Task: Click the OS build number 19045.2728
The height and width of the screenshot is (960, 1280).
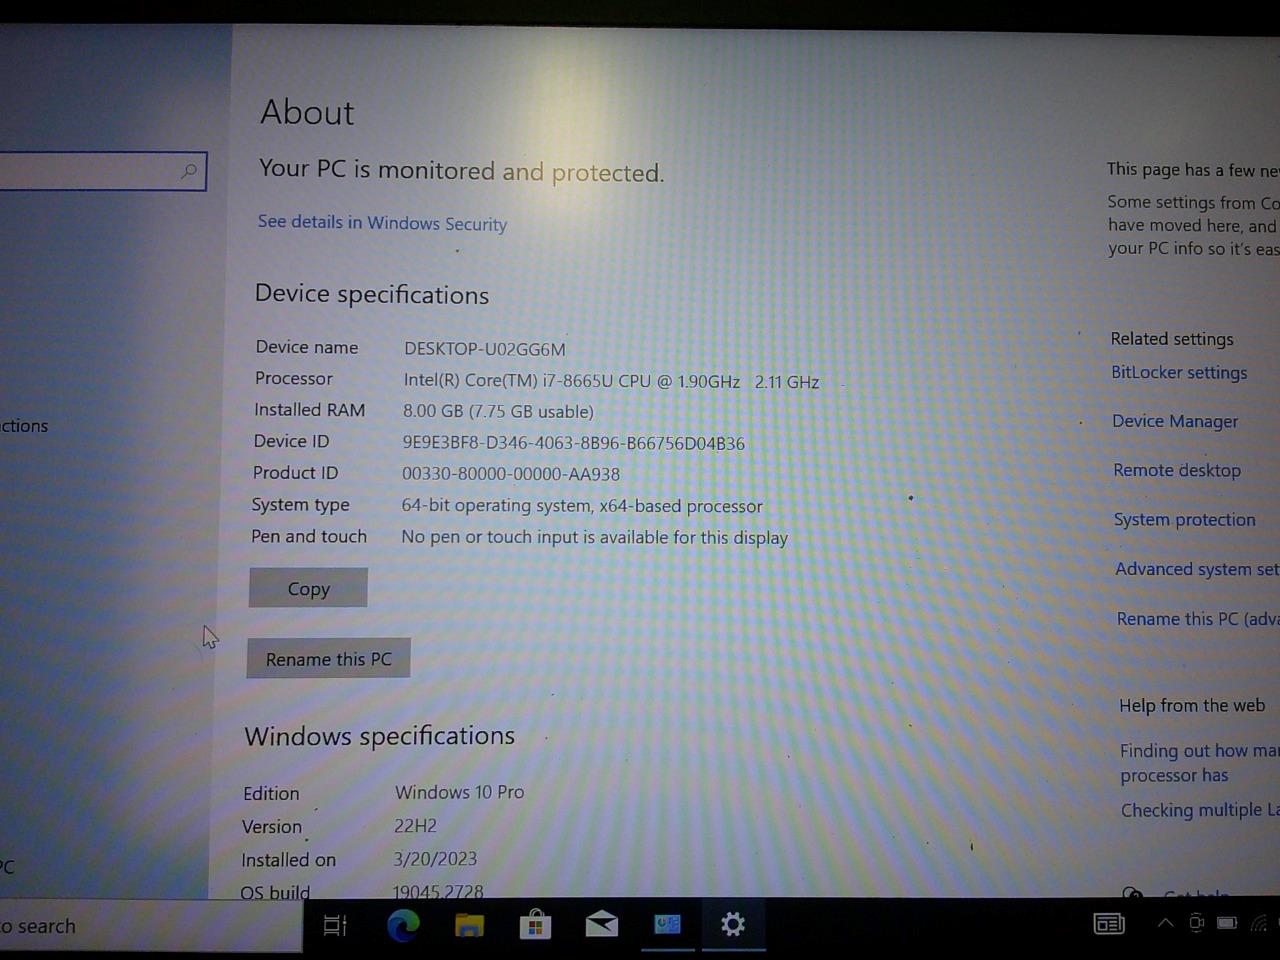Action: coord(438,891)
